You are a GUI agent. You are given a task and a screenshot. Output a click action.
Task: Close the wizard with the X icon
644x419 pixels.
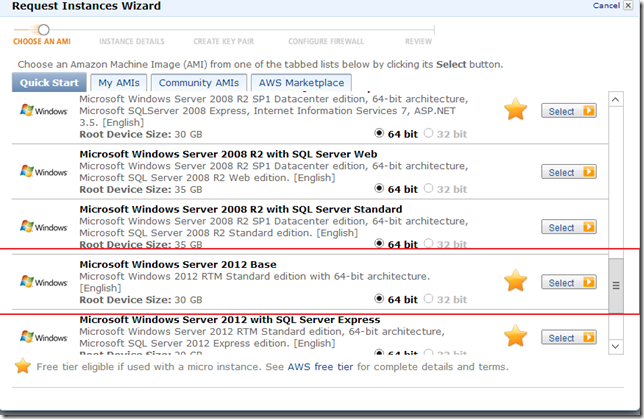pos(628,5)
